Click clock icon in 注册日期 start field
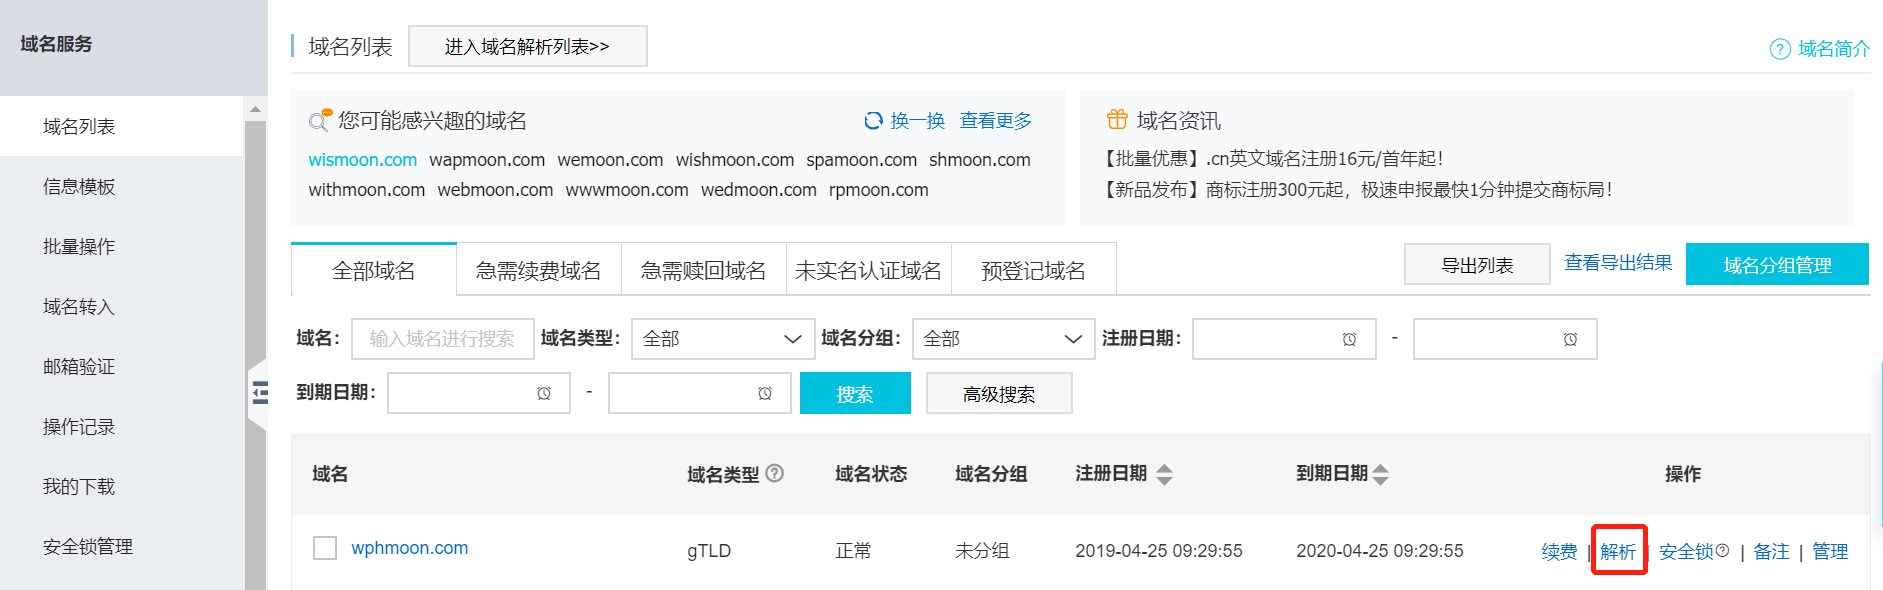1883x590 pixels. (x=1349, y=339)
